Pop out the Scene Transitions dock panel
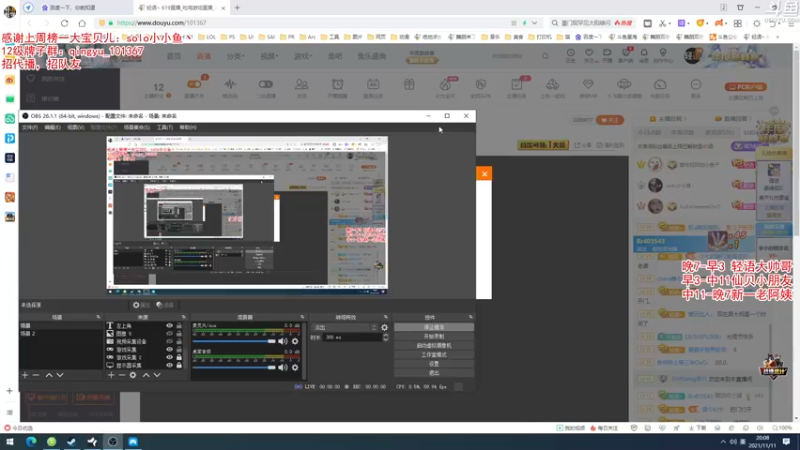 pyautogui.click(x=386, y=317)
